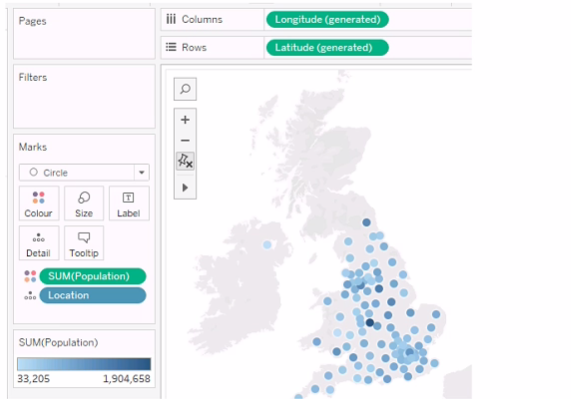Open the Tooltip mark card

pos(84,243)
